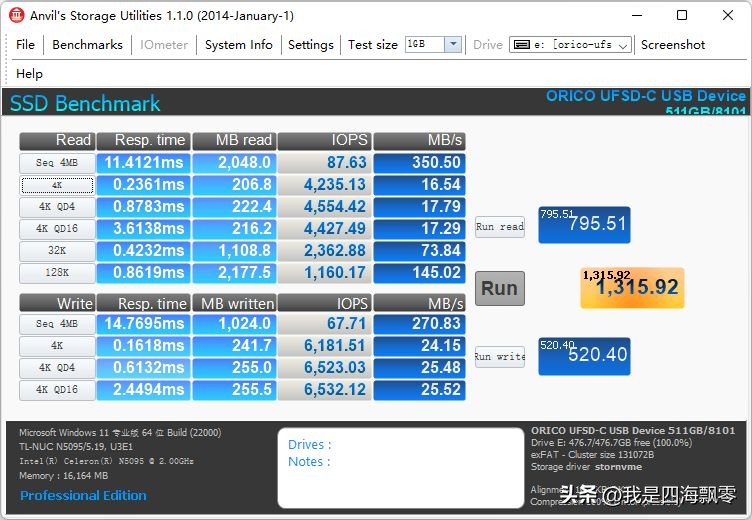The width and height of the screenshot is (752, 520).
Task: Click the Screenshot menu item
Action: [673, 45]
